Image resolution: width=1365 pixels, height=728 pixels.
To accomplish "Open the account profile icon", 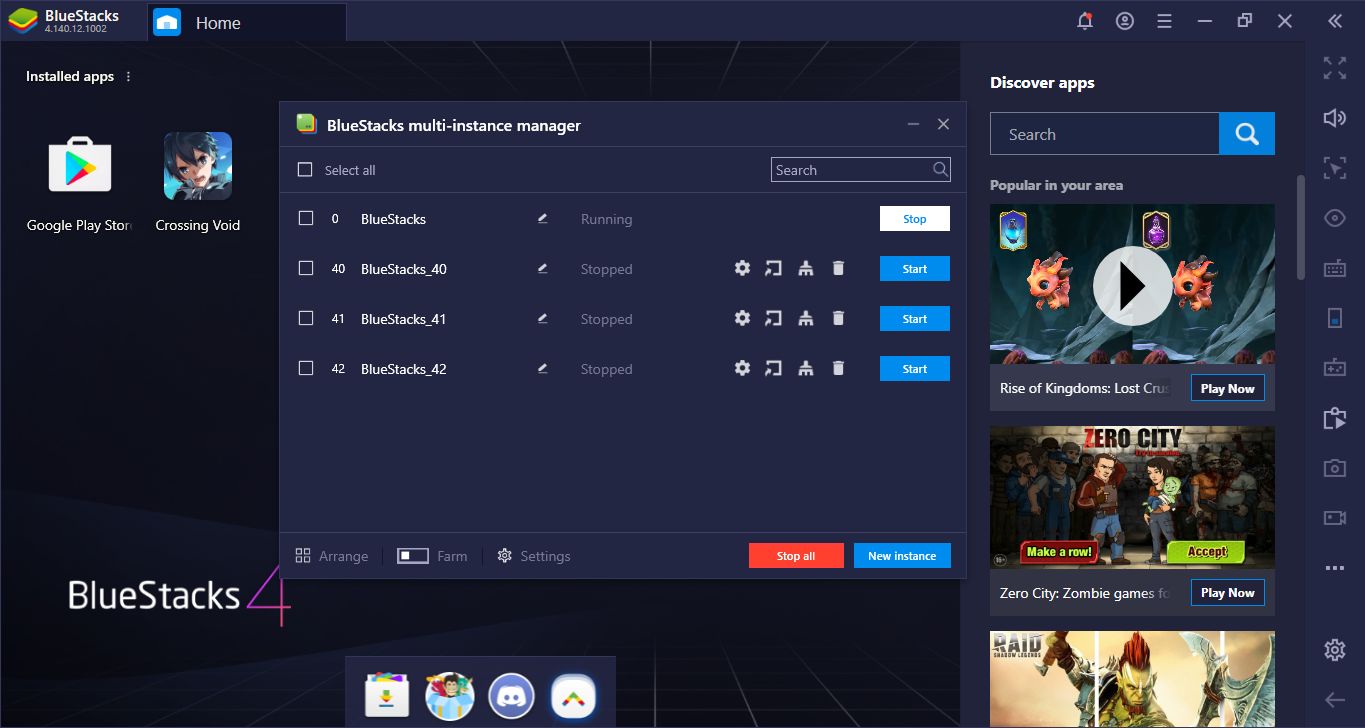I will click(x=1125, y=21).
